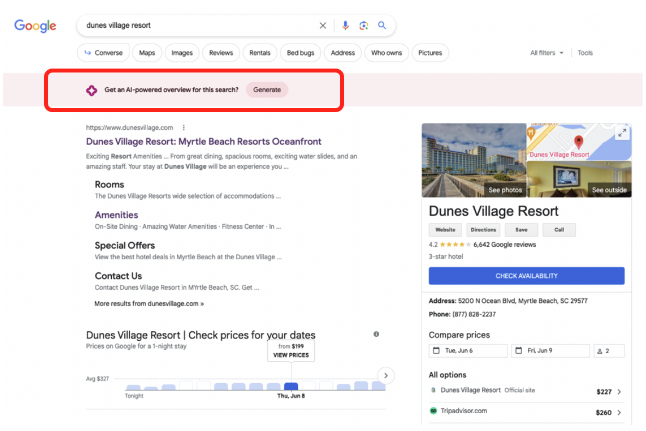Select the Address filter chip
646x431 pixels.
click(343, 53)
